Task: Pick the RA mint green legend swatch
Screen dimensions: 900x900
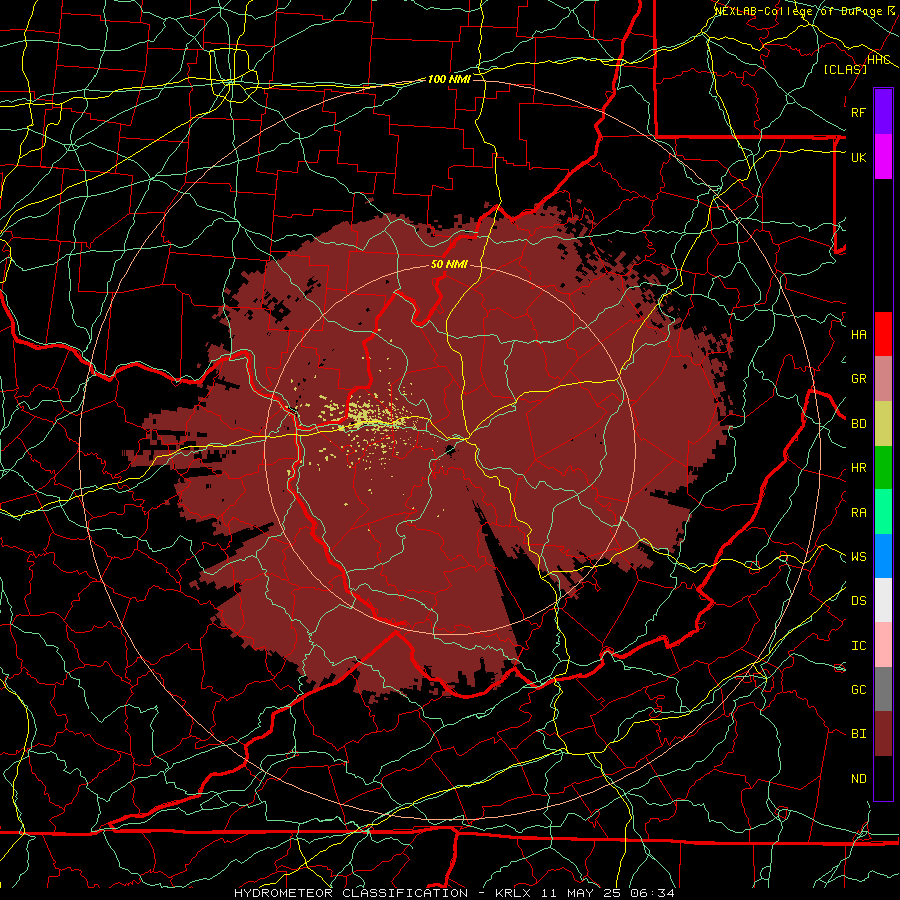Action: tap(883, 512)
